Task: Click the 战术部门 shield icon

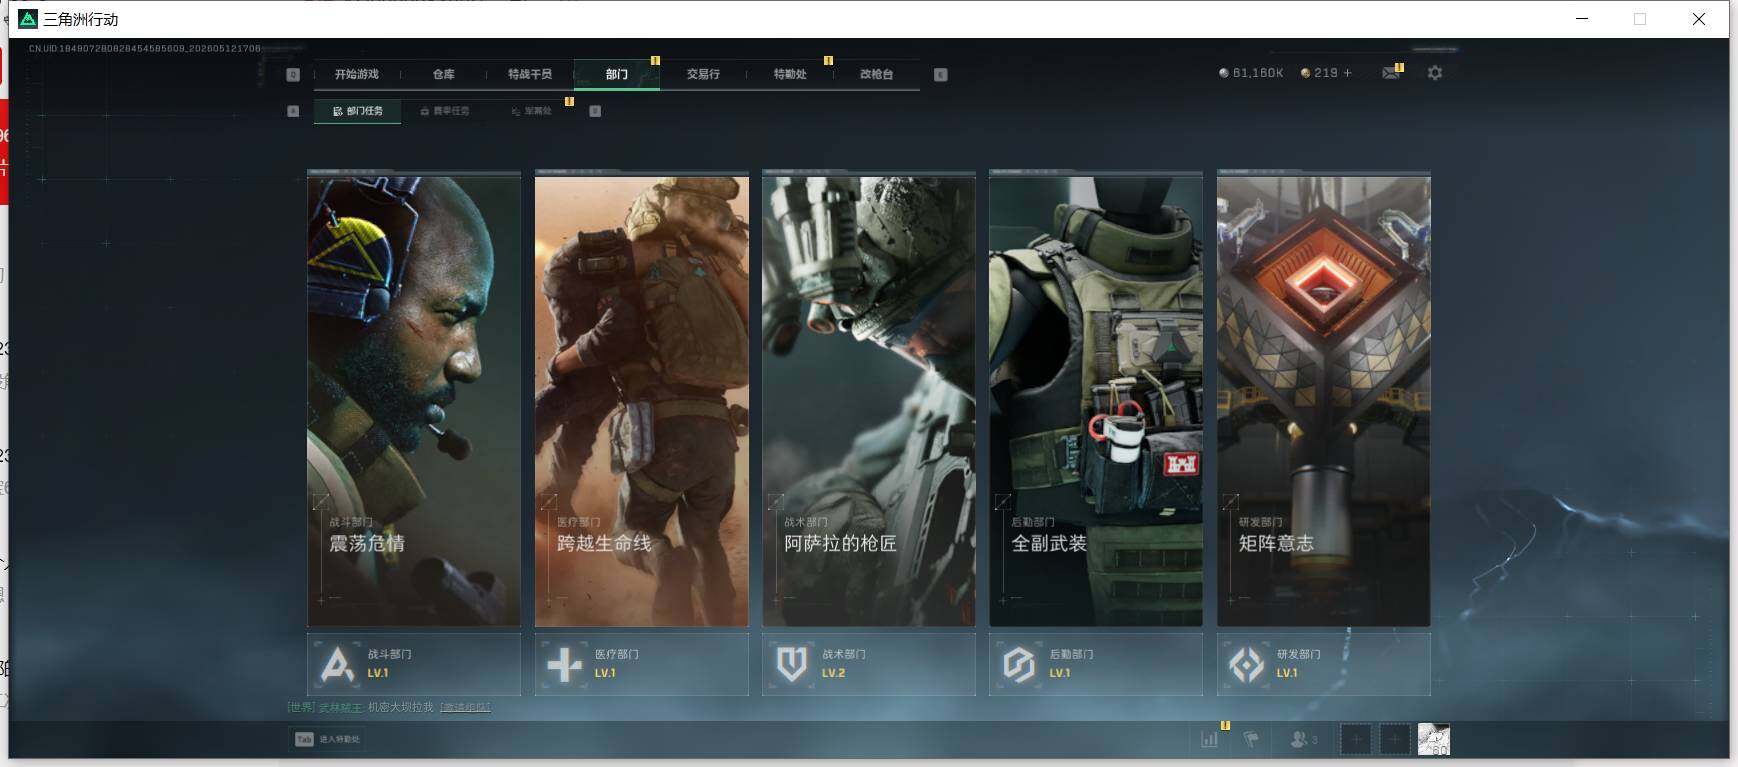Action: click(792, 664)
